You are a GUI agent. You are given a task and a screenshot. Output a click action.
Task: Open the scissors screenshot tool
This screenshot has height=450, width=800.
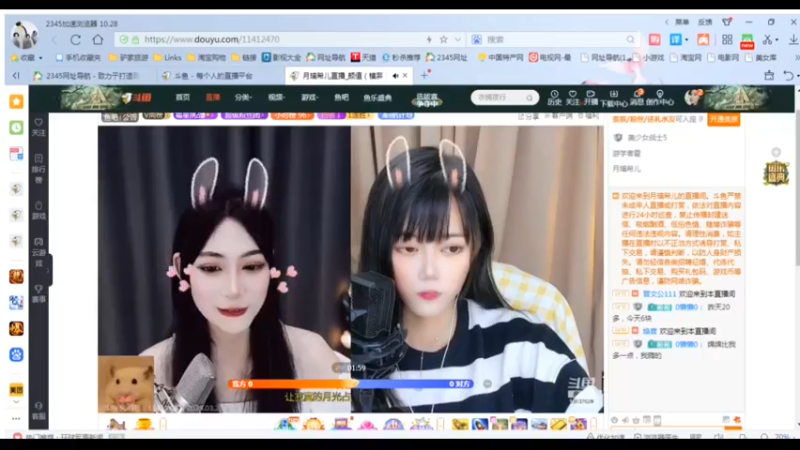pos(767,39)
